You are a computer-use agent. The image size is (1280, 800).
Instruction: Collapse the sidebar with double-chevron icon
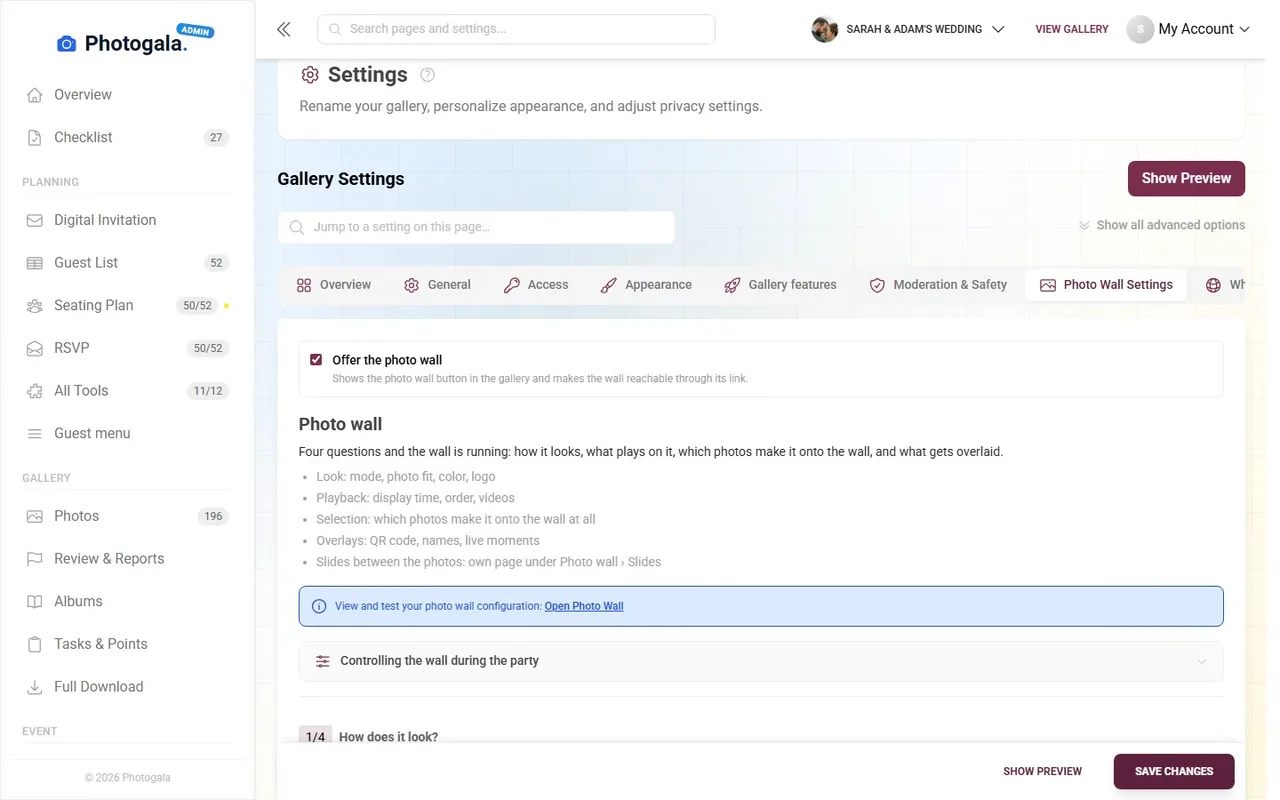(x=284, y=29)
